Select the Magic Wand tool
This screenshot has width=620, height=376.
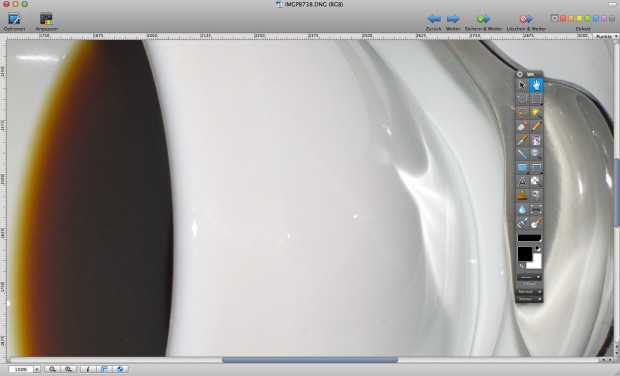pos(536,112)
